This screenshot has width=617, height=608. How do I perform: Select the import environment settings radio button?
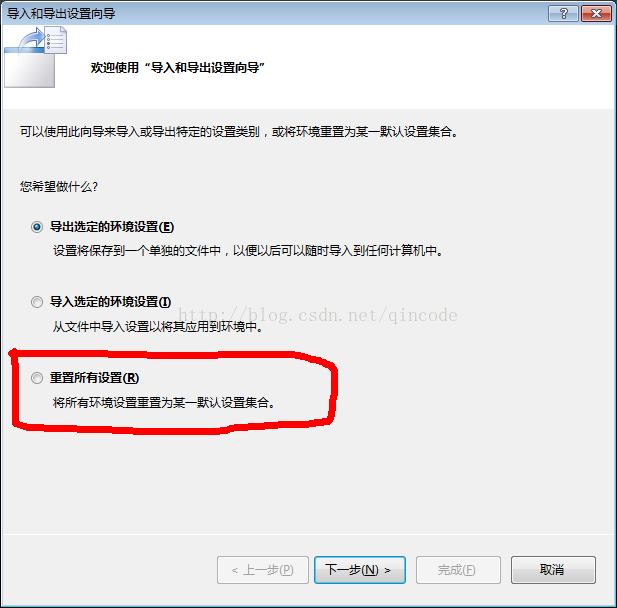[37, 302]
